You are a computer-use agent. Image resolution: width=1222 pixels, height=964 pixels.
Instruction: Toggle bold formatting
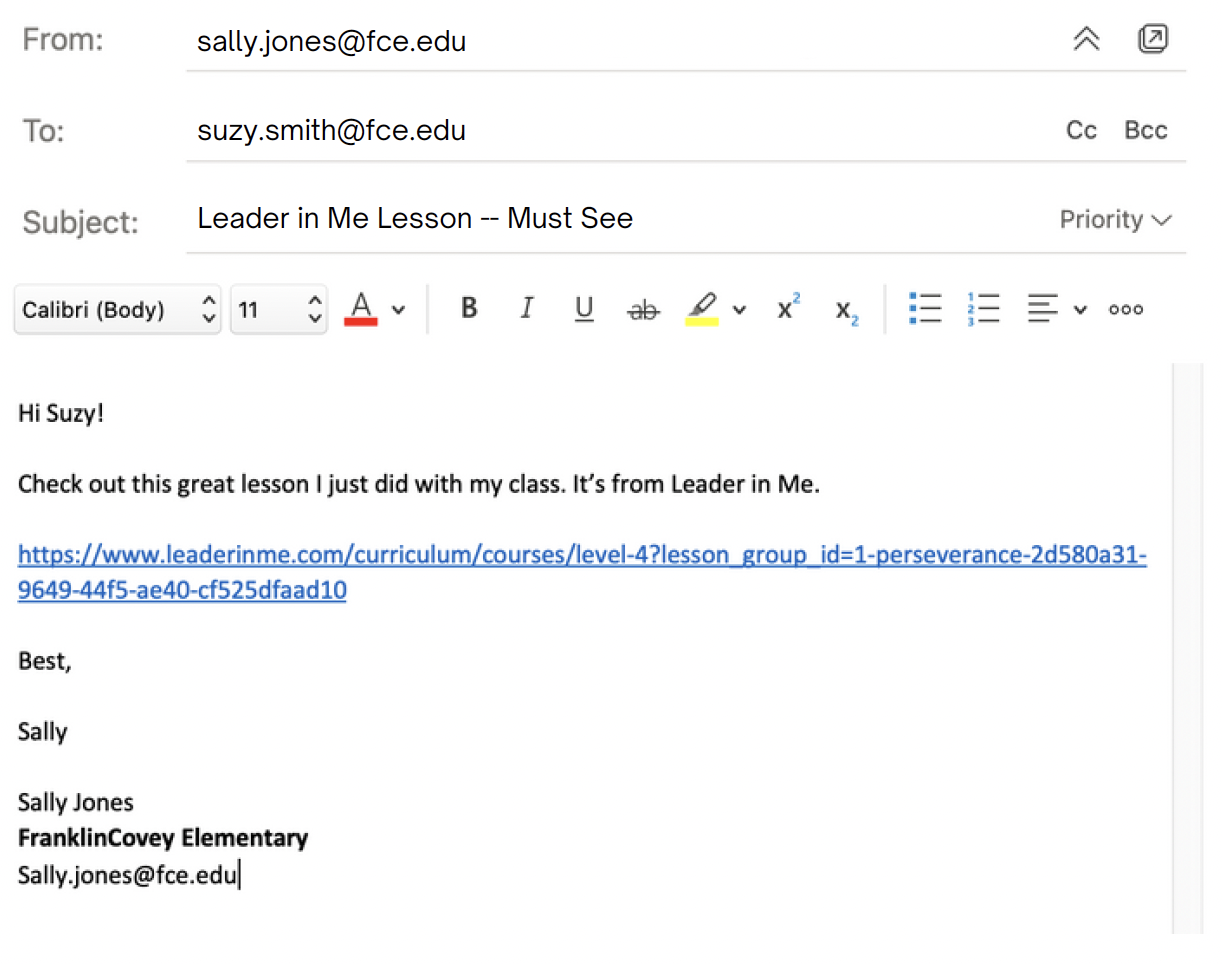pyautogui.click(x=468, y=309)
